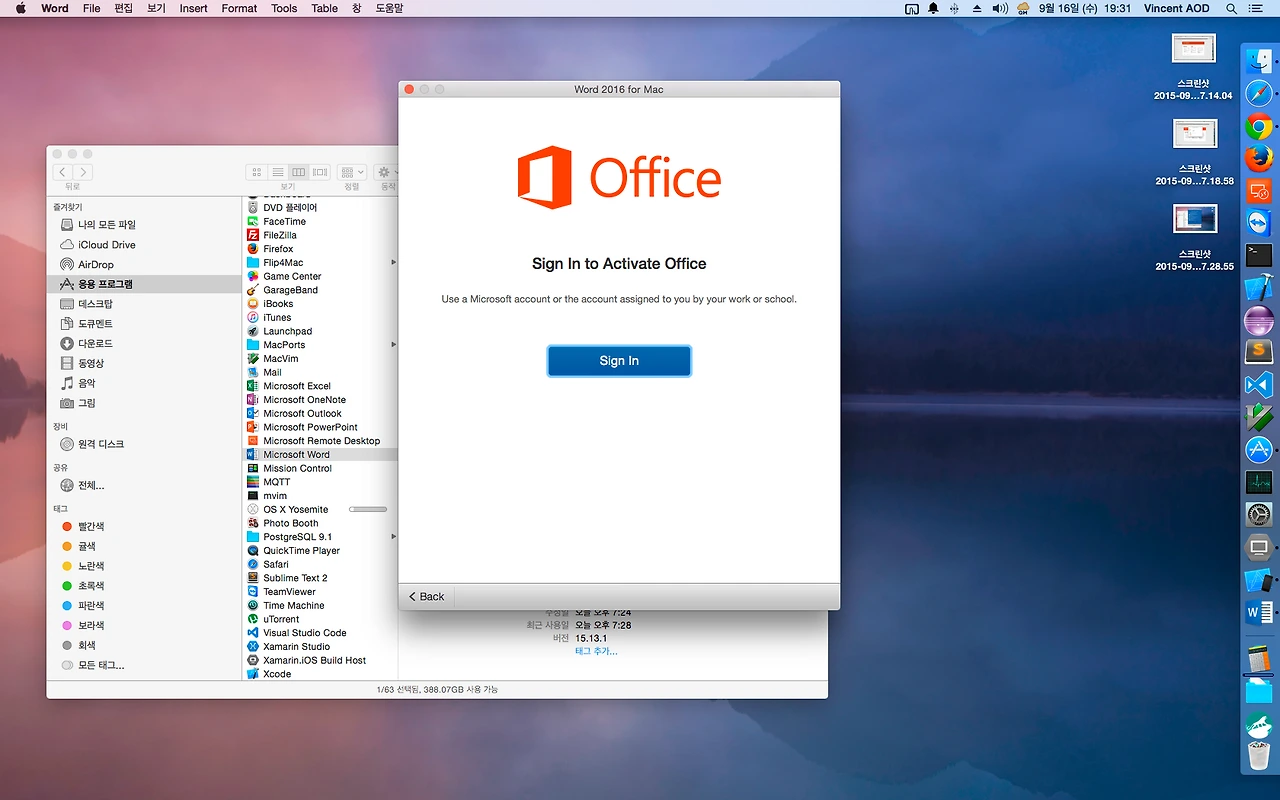Go back in the Finder window

[x=62, y=172]
